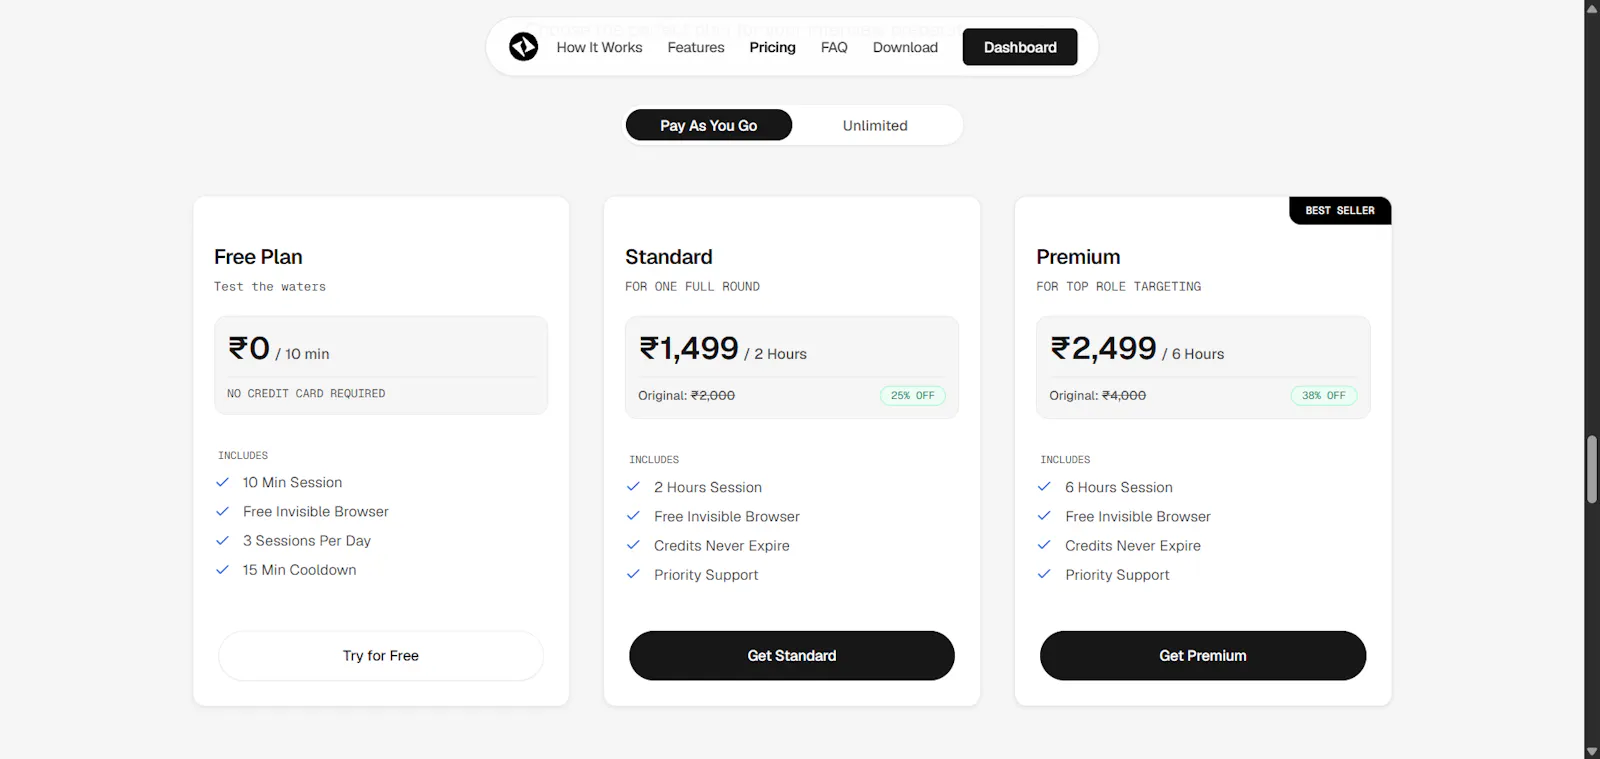
Task: Click the Get Premium button
Action: point(1203,656)
